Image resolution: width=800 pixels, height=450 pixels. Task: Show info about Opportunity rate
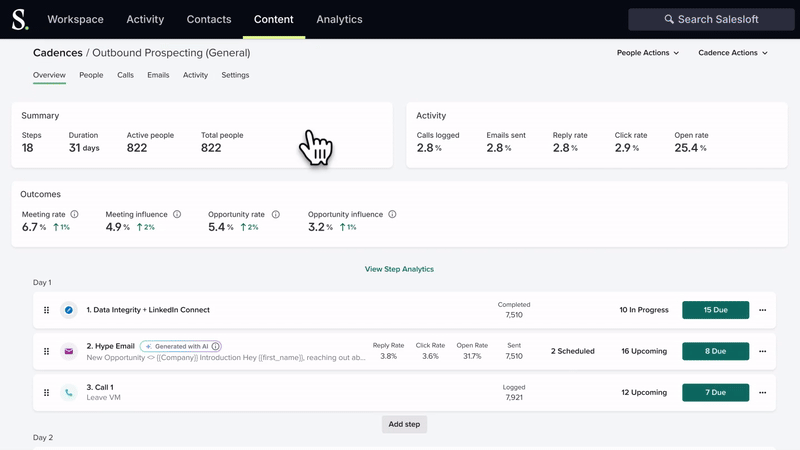pos(276,214)
